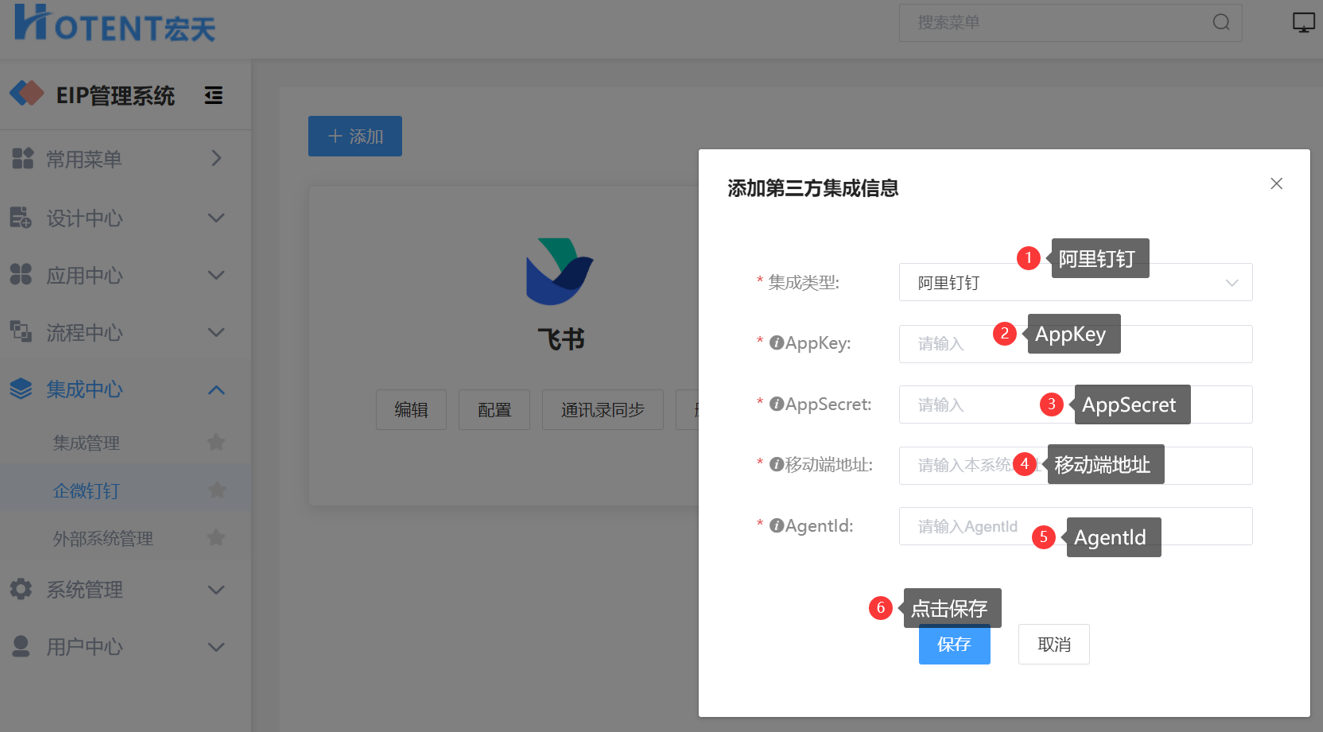Viewport: 1323px width, 732px height.
Task: Expand the 常用菜单 chevron
Action: [x=216, y=158]
